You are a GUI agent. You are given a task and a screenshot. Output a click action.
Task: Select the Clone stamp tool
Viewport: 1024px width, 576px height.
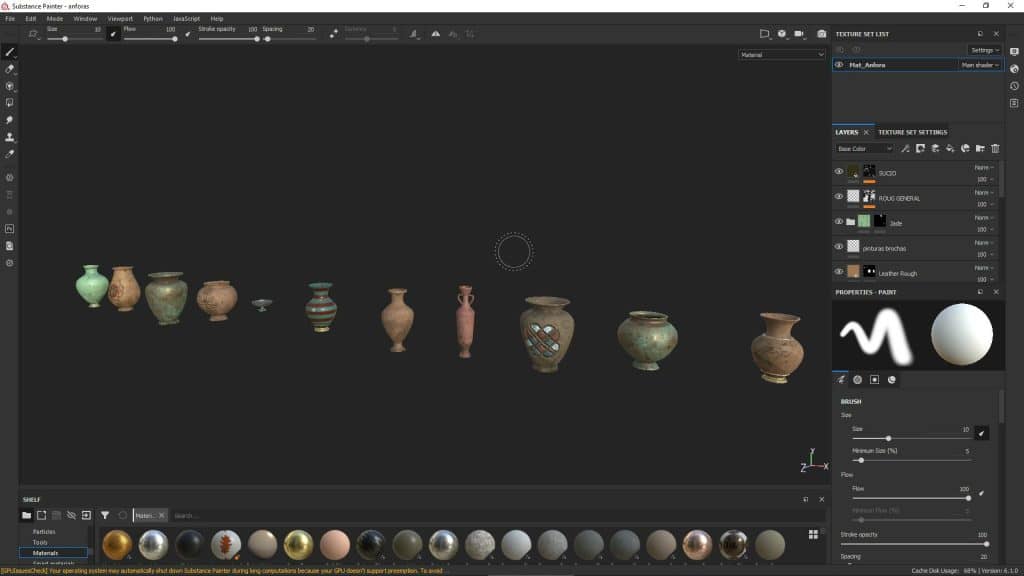click(x=10, y=137)
